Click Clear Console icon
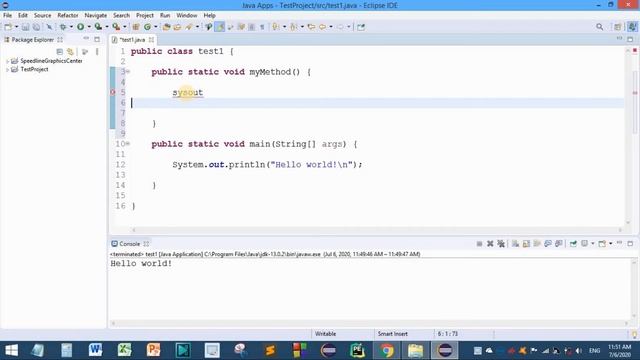This screenshot has width=640, height=360. [x=516, y=244]
